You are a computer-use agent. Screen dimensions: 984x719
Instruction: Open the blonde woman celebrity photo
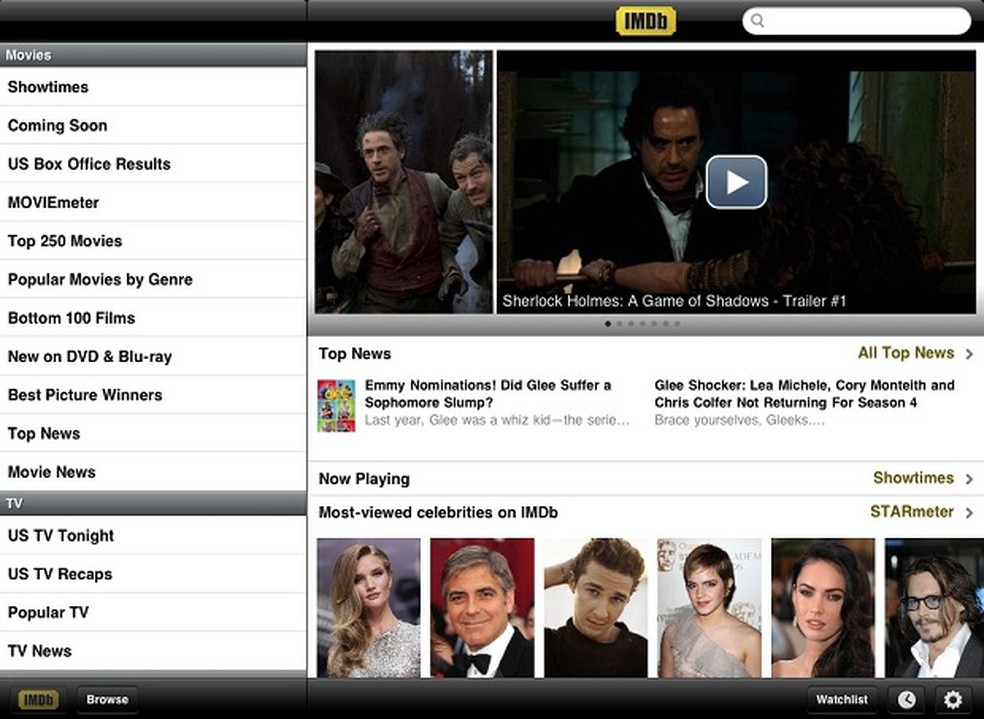pos(368,607)
